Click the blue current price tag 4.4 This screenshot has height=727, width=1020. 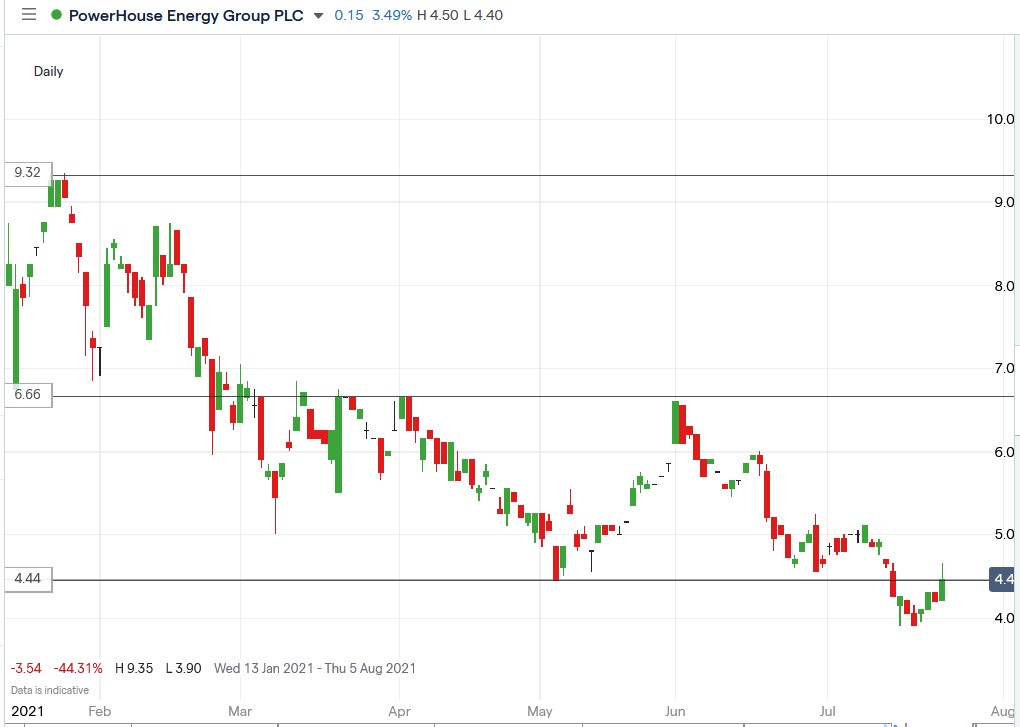coord(1001,579)
